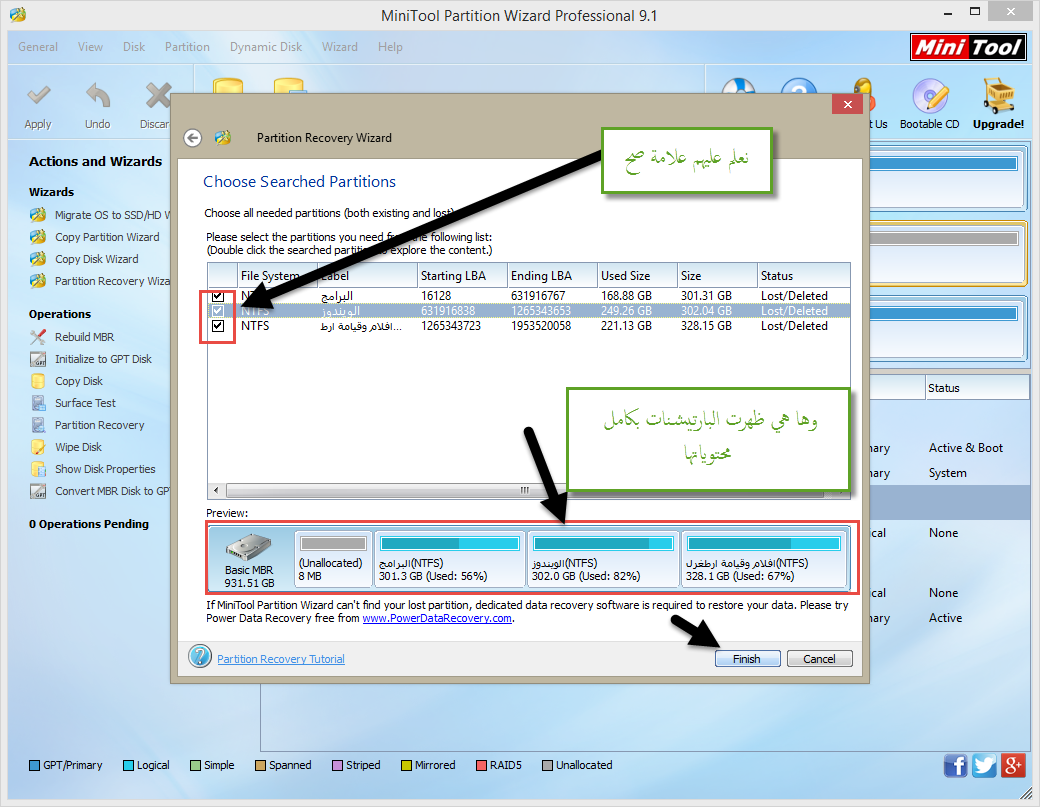This screenshot has height=807, width=1040.
Task: Toggle checkbox for partition starting 631916838
Action: coord(218,310)
